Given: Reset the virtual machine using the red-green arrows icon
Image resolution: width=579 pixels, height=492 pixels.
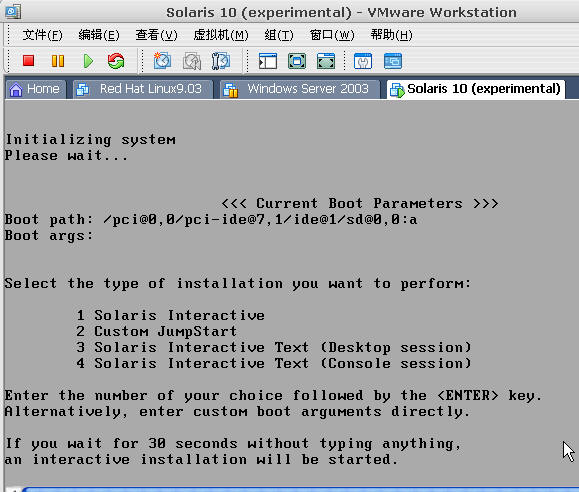Looking at the screenshot, I should [x=116, y=61].
